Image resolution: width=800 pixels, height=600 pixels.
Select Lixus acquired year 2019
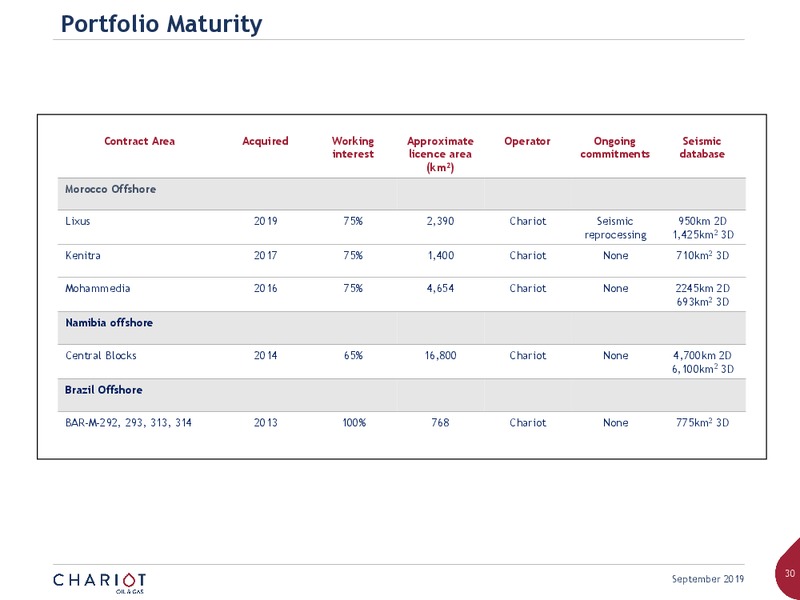tap(265, 221)
